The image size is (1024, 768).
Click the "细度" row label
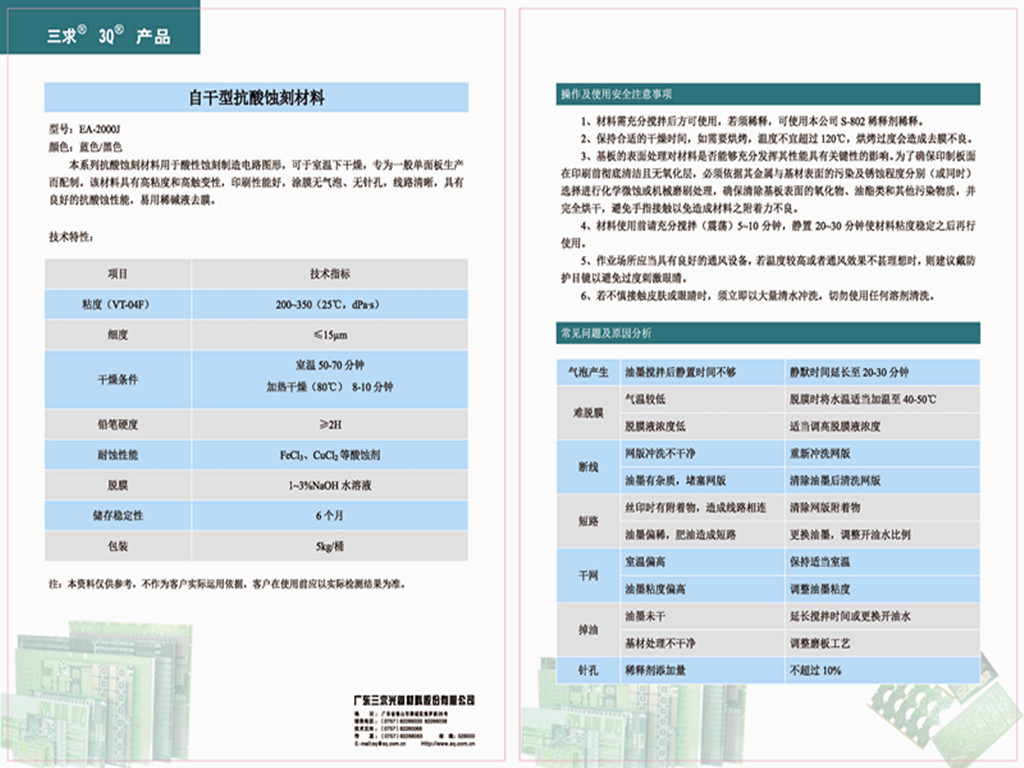point(118,335)
